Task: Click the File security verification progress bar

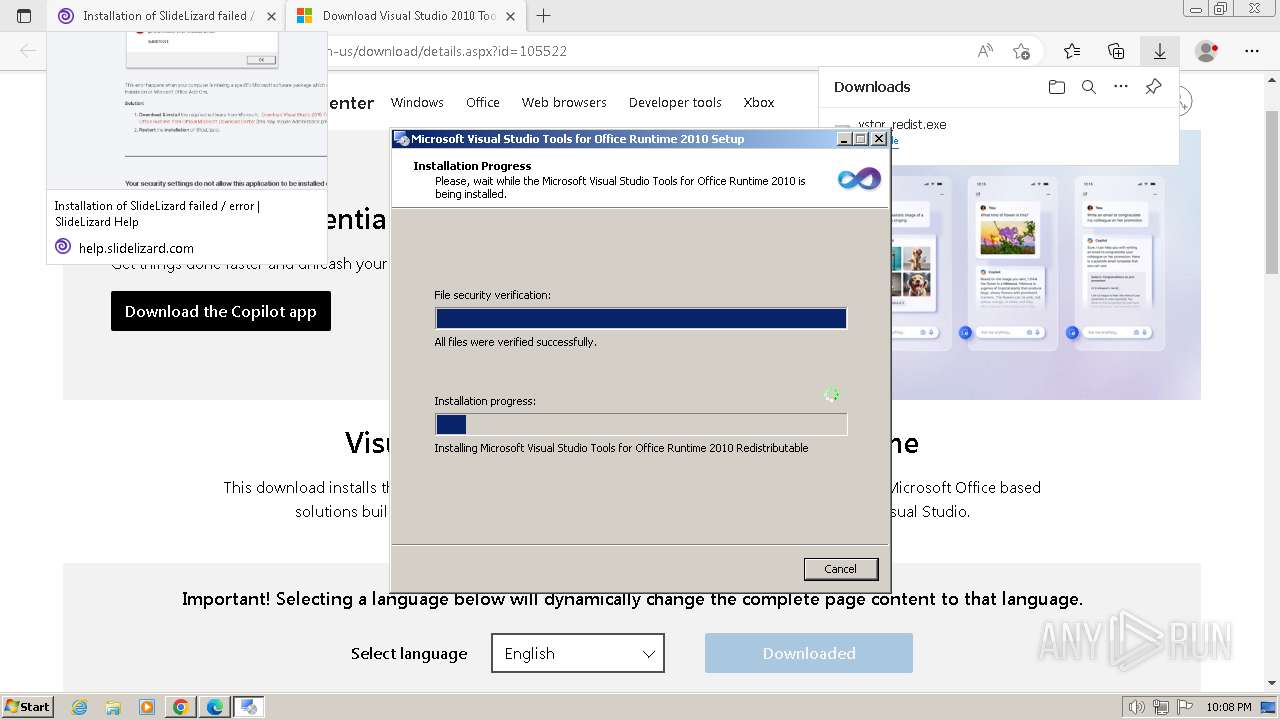Action: [641, 318]
